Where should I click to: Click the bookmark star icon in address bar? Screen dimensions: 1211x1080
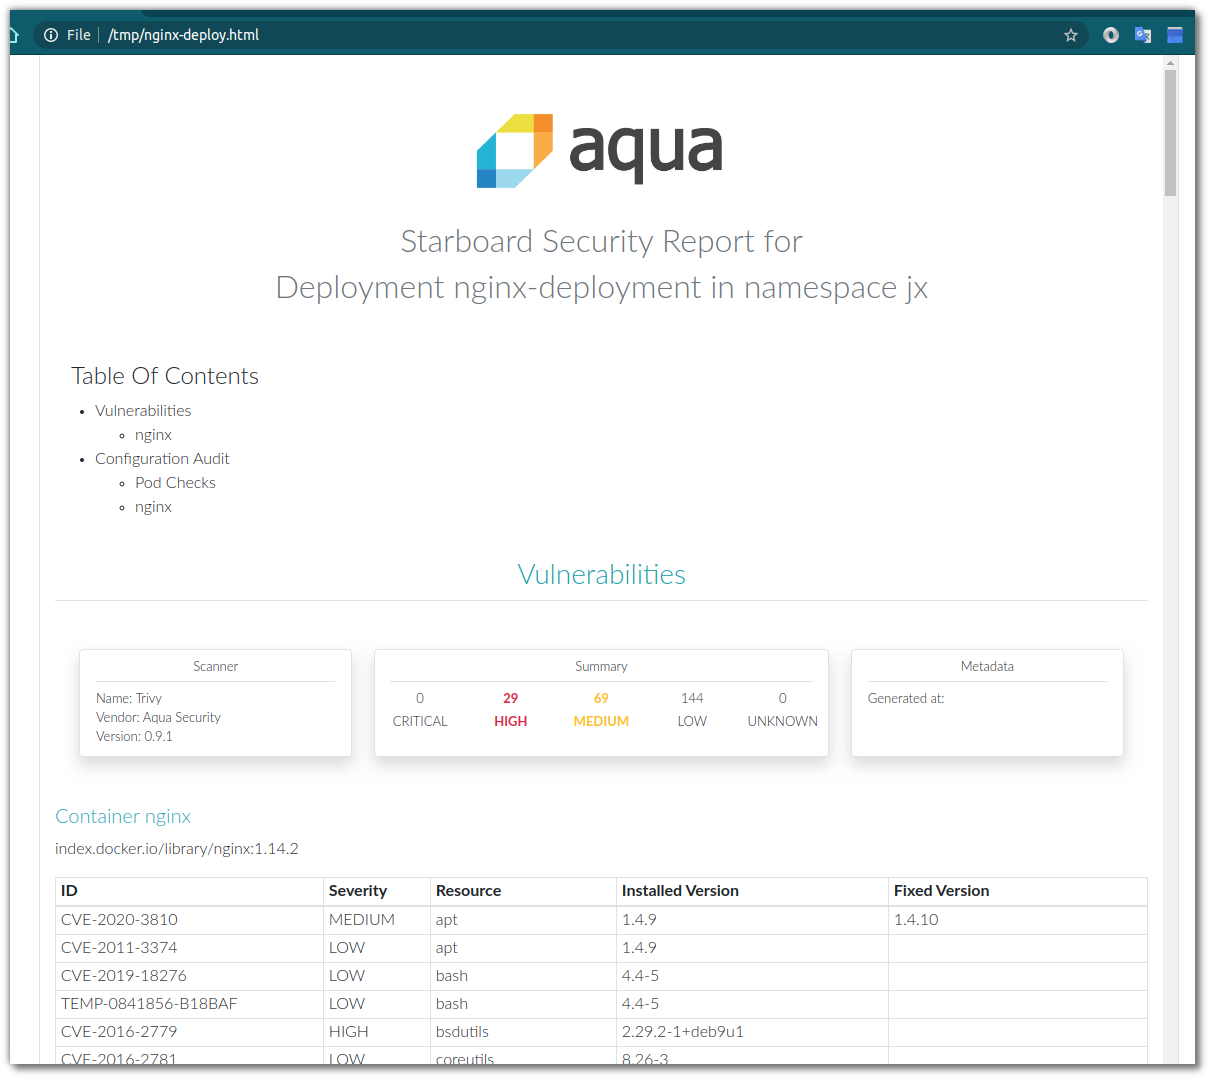click(1070, 35)
